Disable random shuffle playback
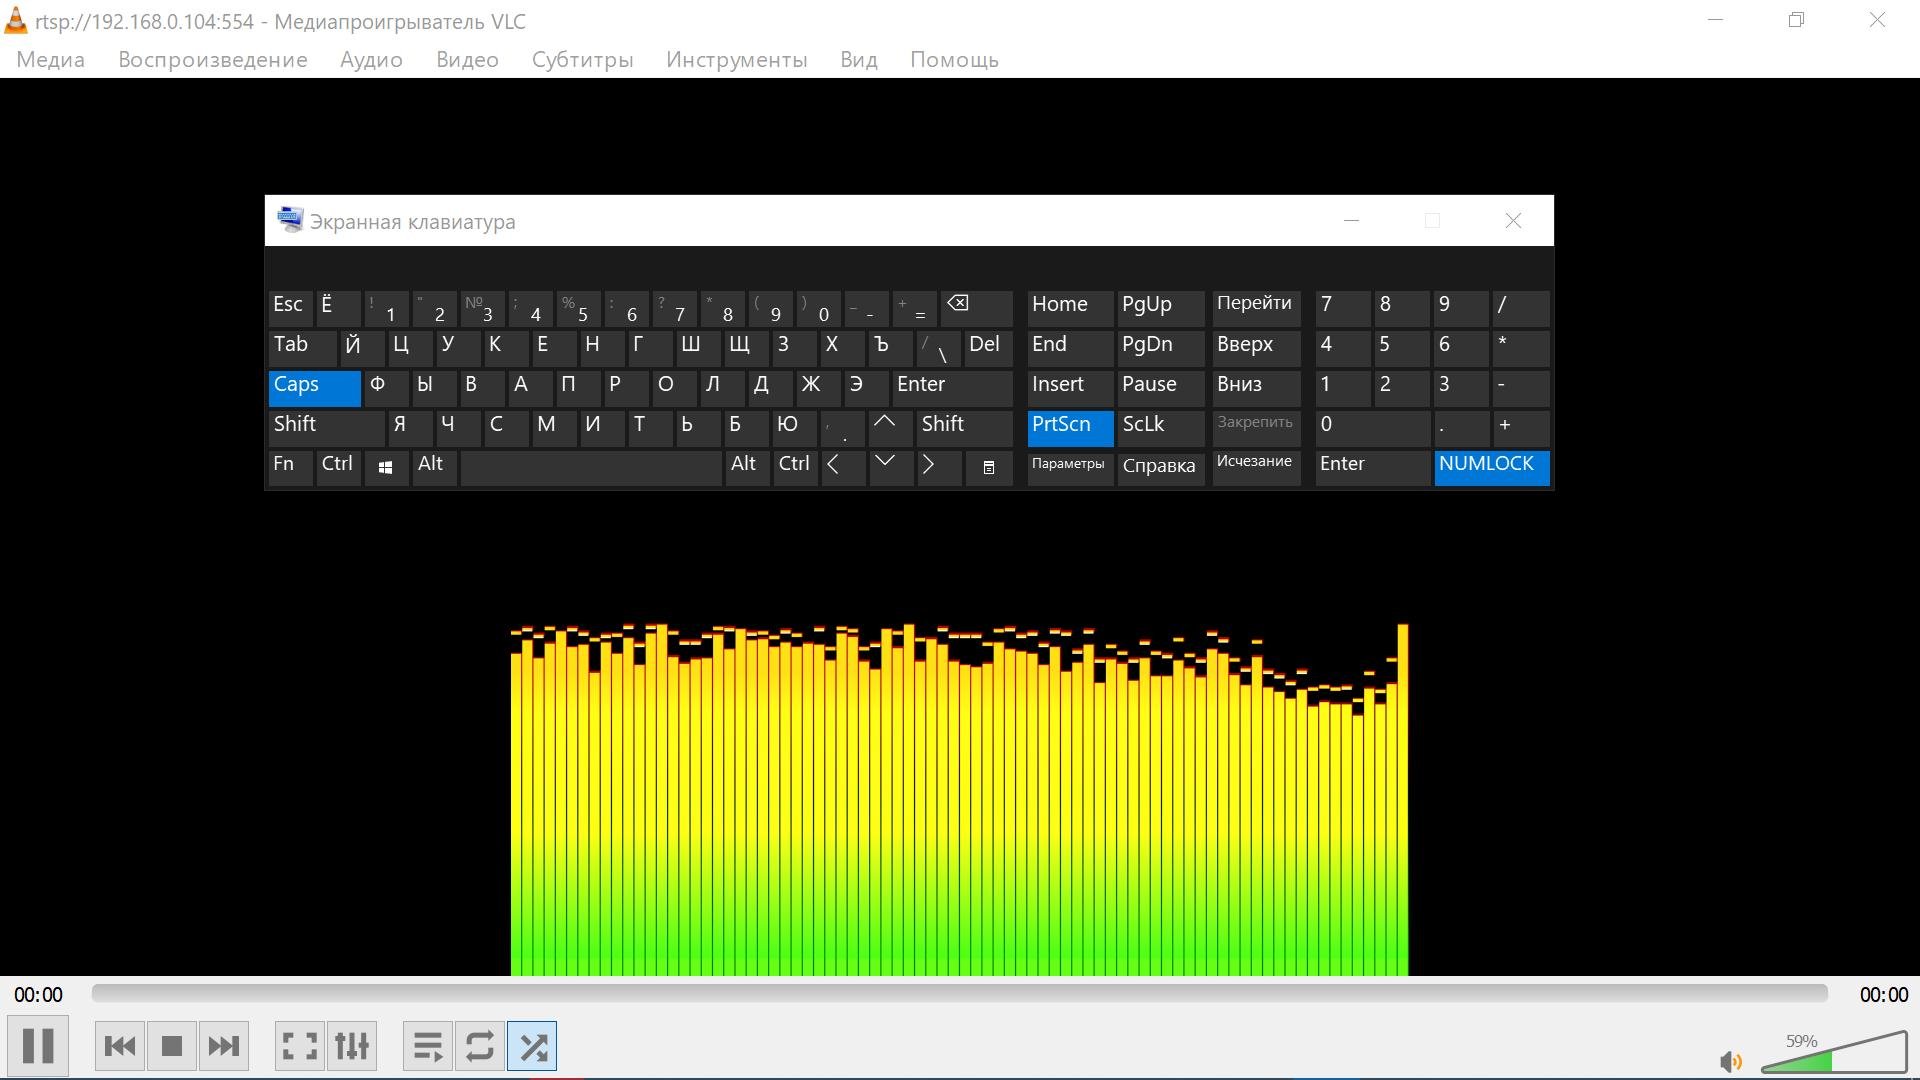Screen dimensions: 1920x1080 pyautogui.click(x=532, y=1046)
